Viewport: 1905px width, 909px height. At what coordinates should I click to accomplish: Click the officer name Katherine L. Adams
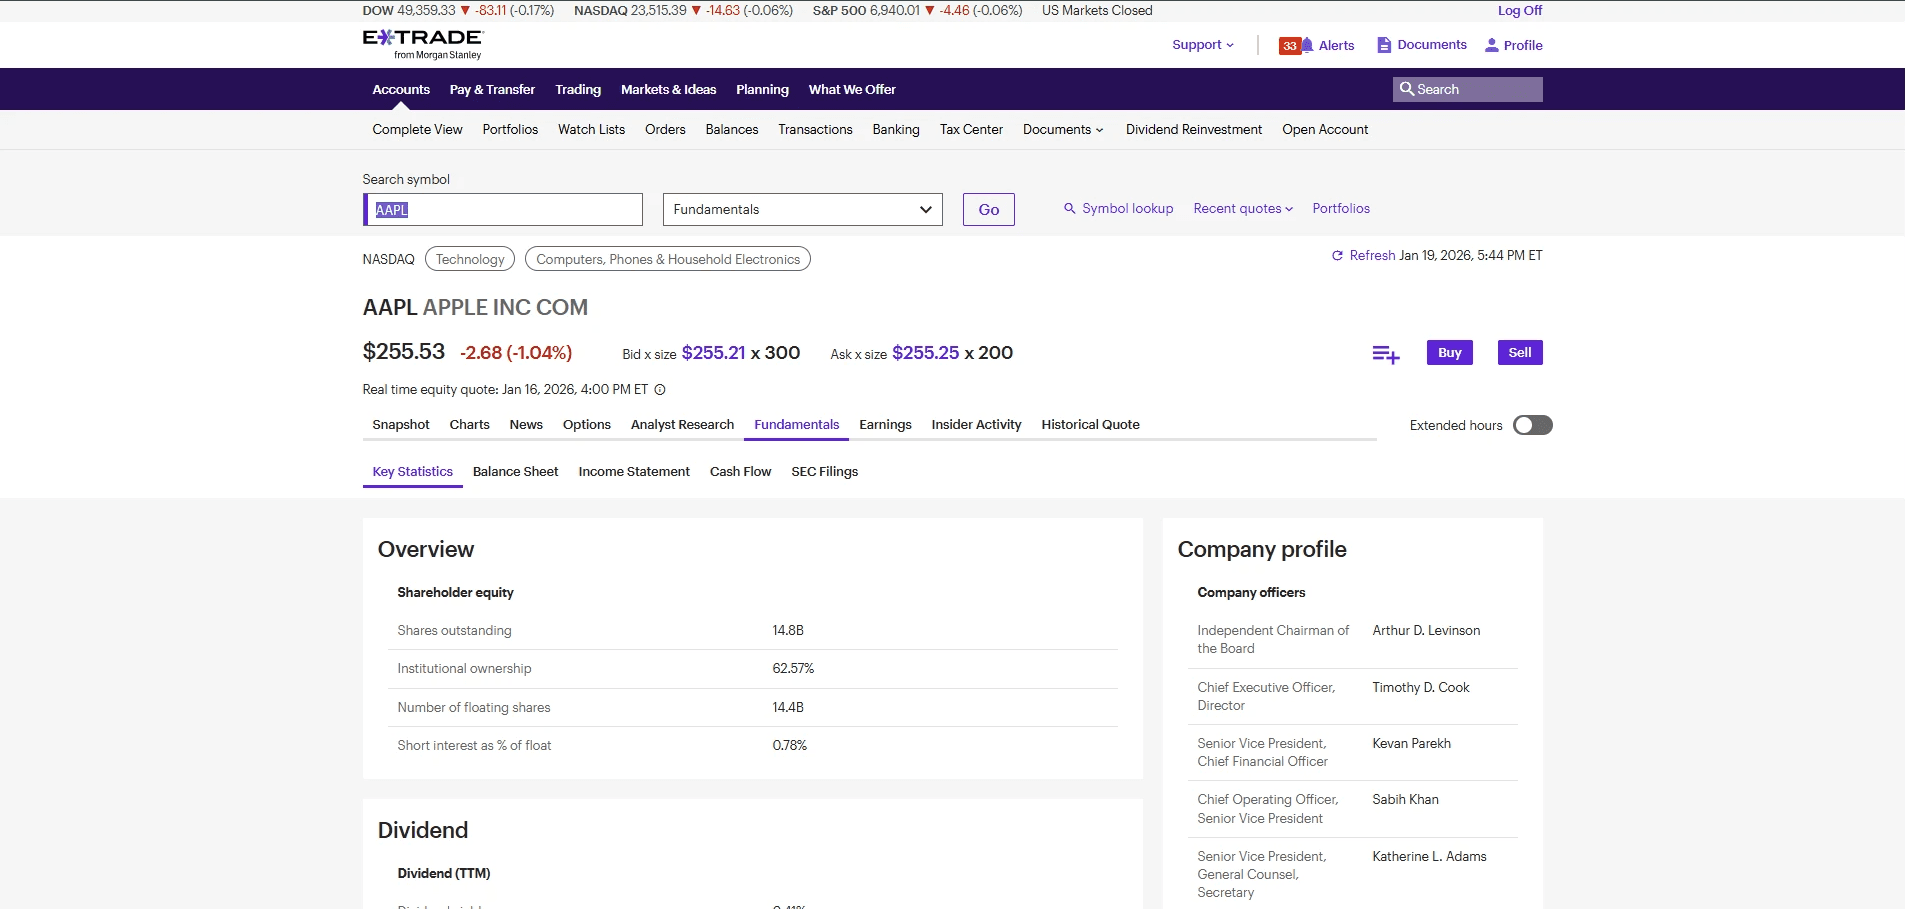(x=1429, y=857)
